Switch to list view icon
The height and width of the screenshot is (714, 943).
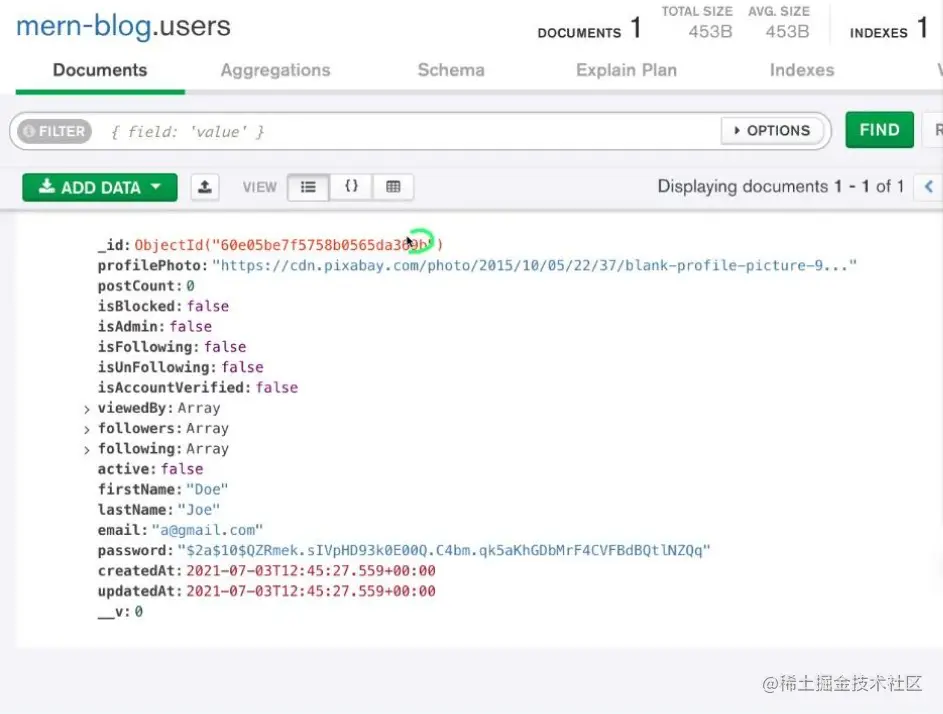click(x=308, y=187)
